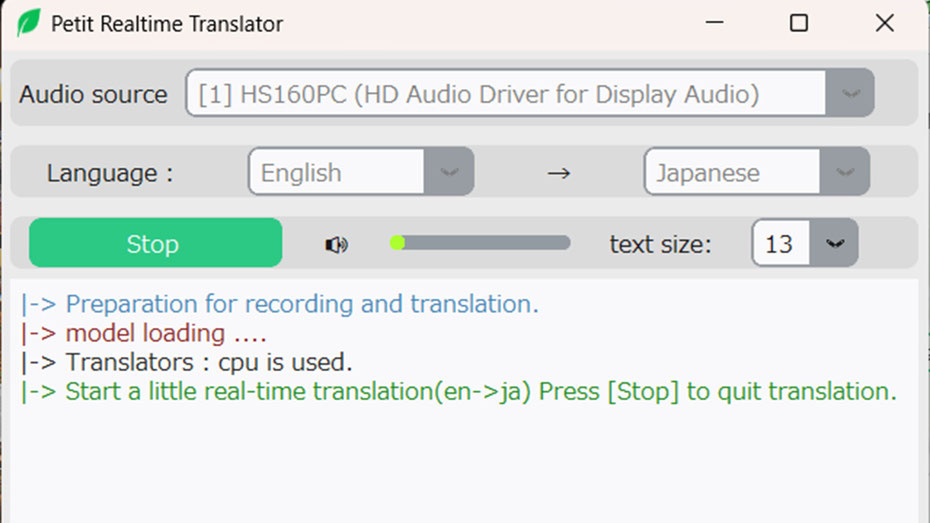Click the 'Translators : cpu is used' log line
930x523 pixels.
point(186,362)
